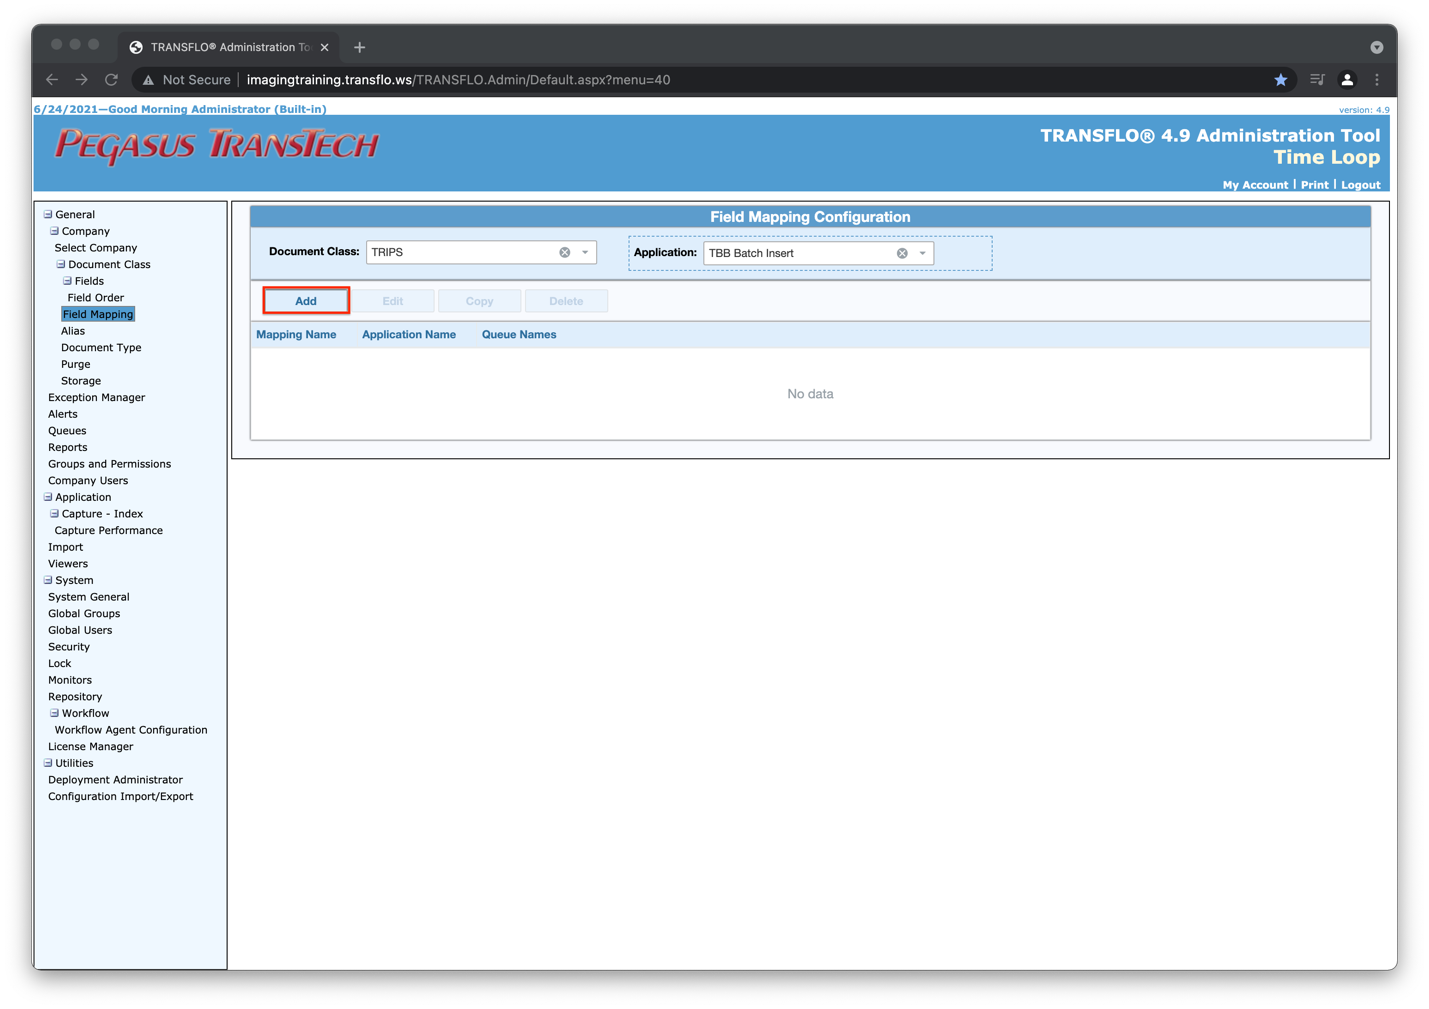Screen dimensions: 1429x1009
Task: Bookmark this page with the star icon
Action: point(1280,80)
